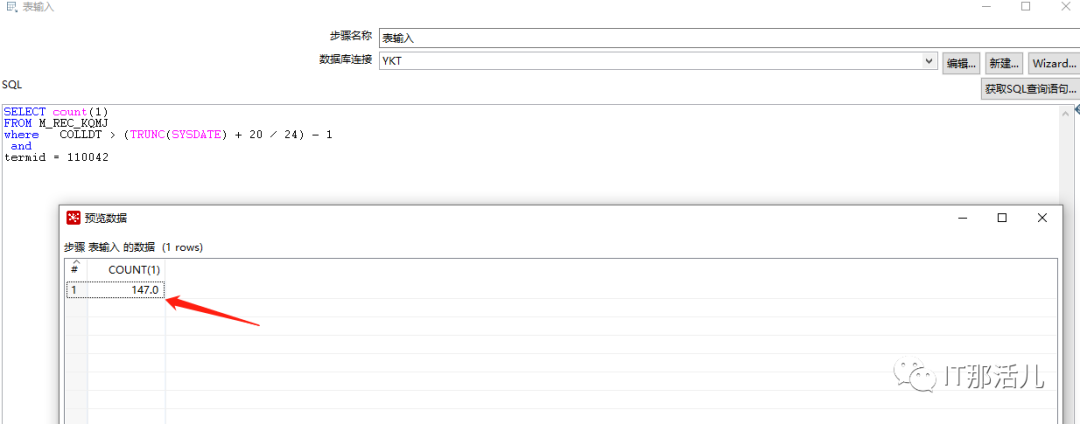Select the 147.0 result cell
Viewport: 1080px width, 424px height.
click(126, 290)
